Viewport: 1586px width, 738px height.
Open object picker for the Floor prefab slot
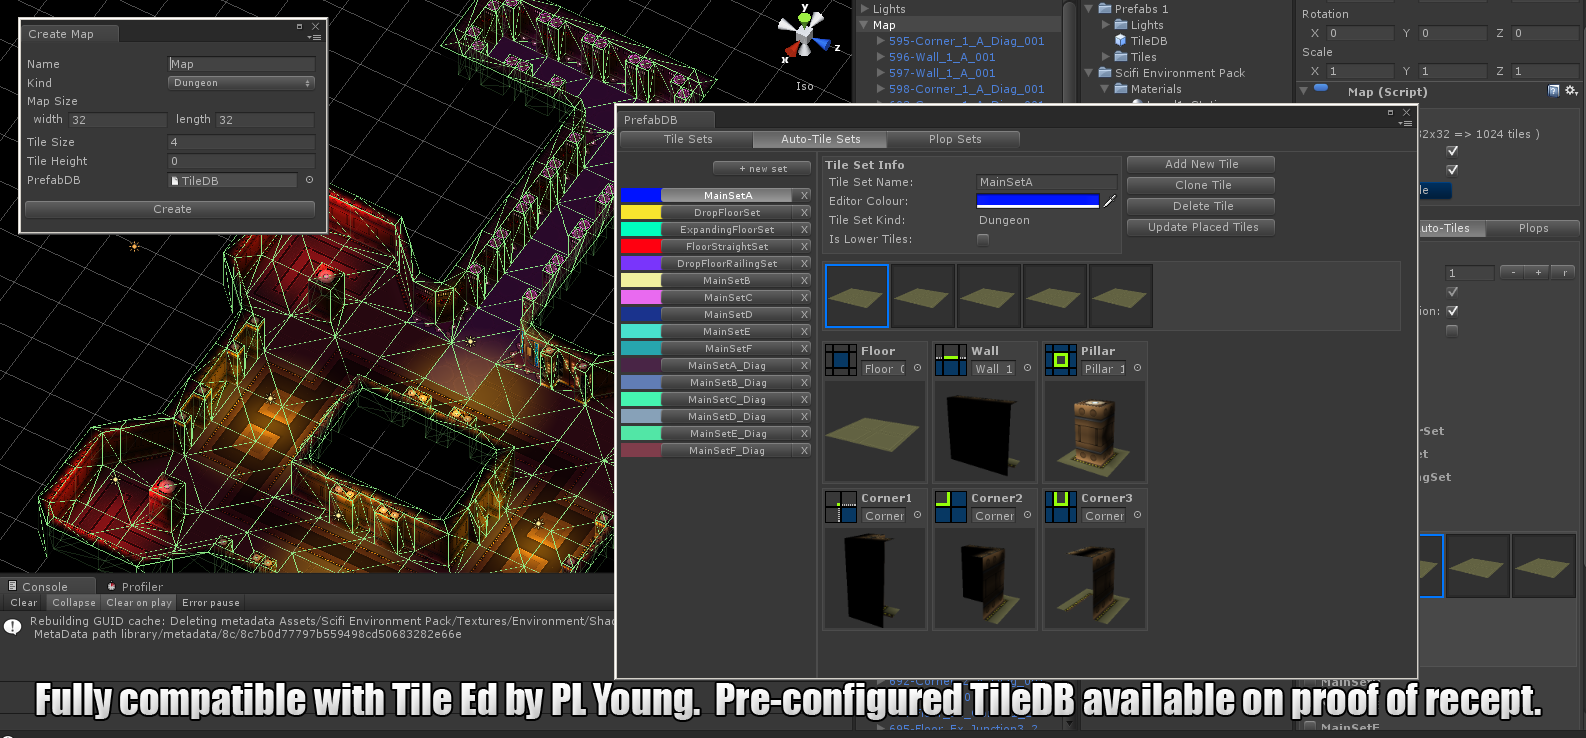(917, 368)
